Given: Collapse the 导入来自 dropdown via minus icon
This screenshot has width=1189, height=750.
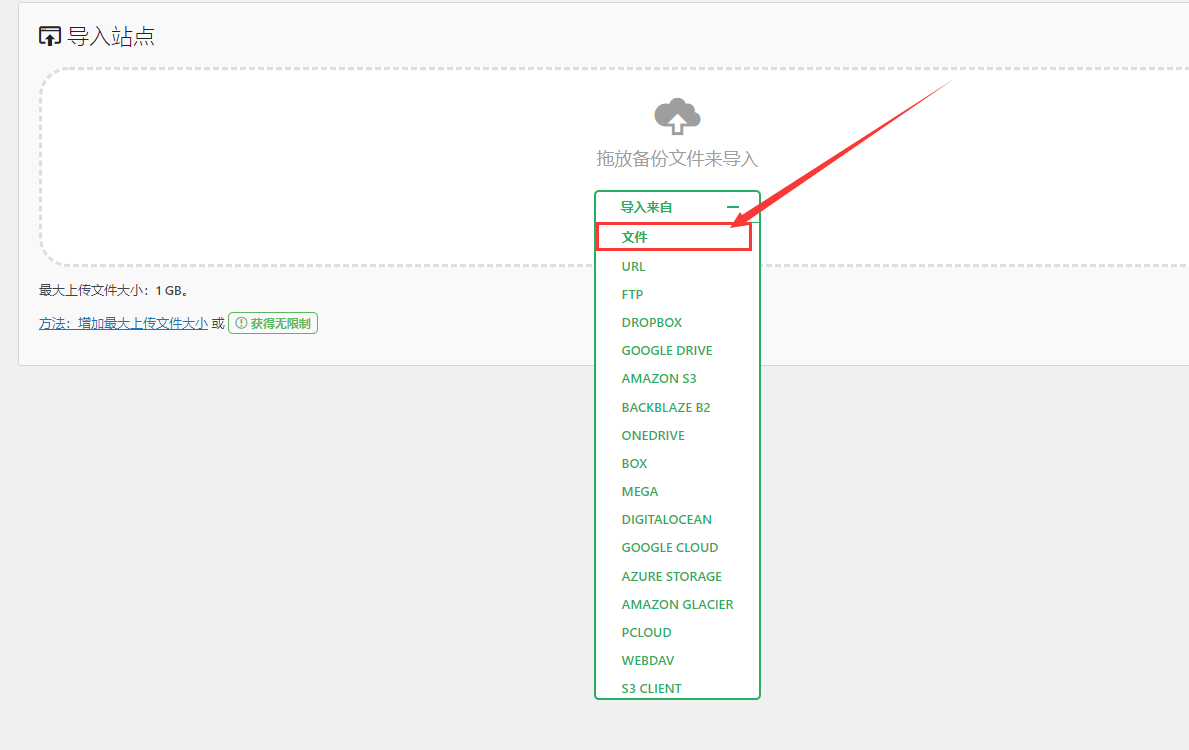Looking at the screenshot, I should click(x=733, y=206).
